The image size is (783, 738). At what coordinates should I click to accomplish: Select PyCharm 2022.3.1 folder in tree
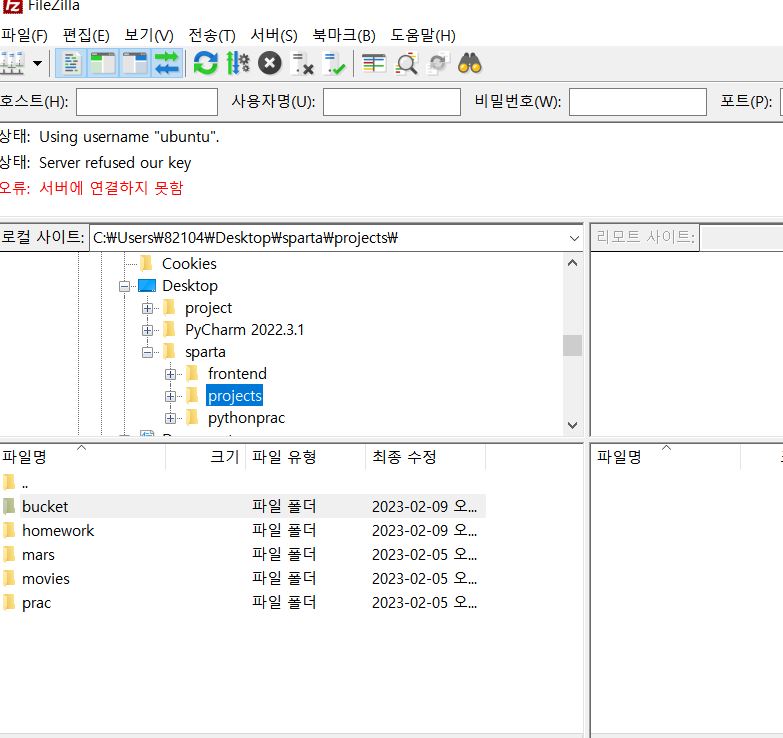tap(244, 330)
